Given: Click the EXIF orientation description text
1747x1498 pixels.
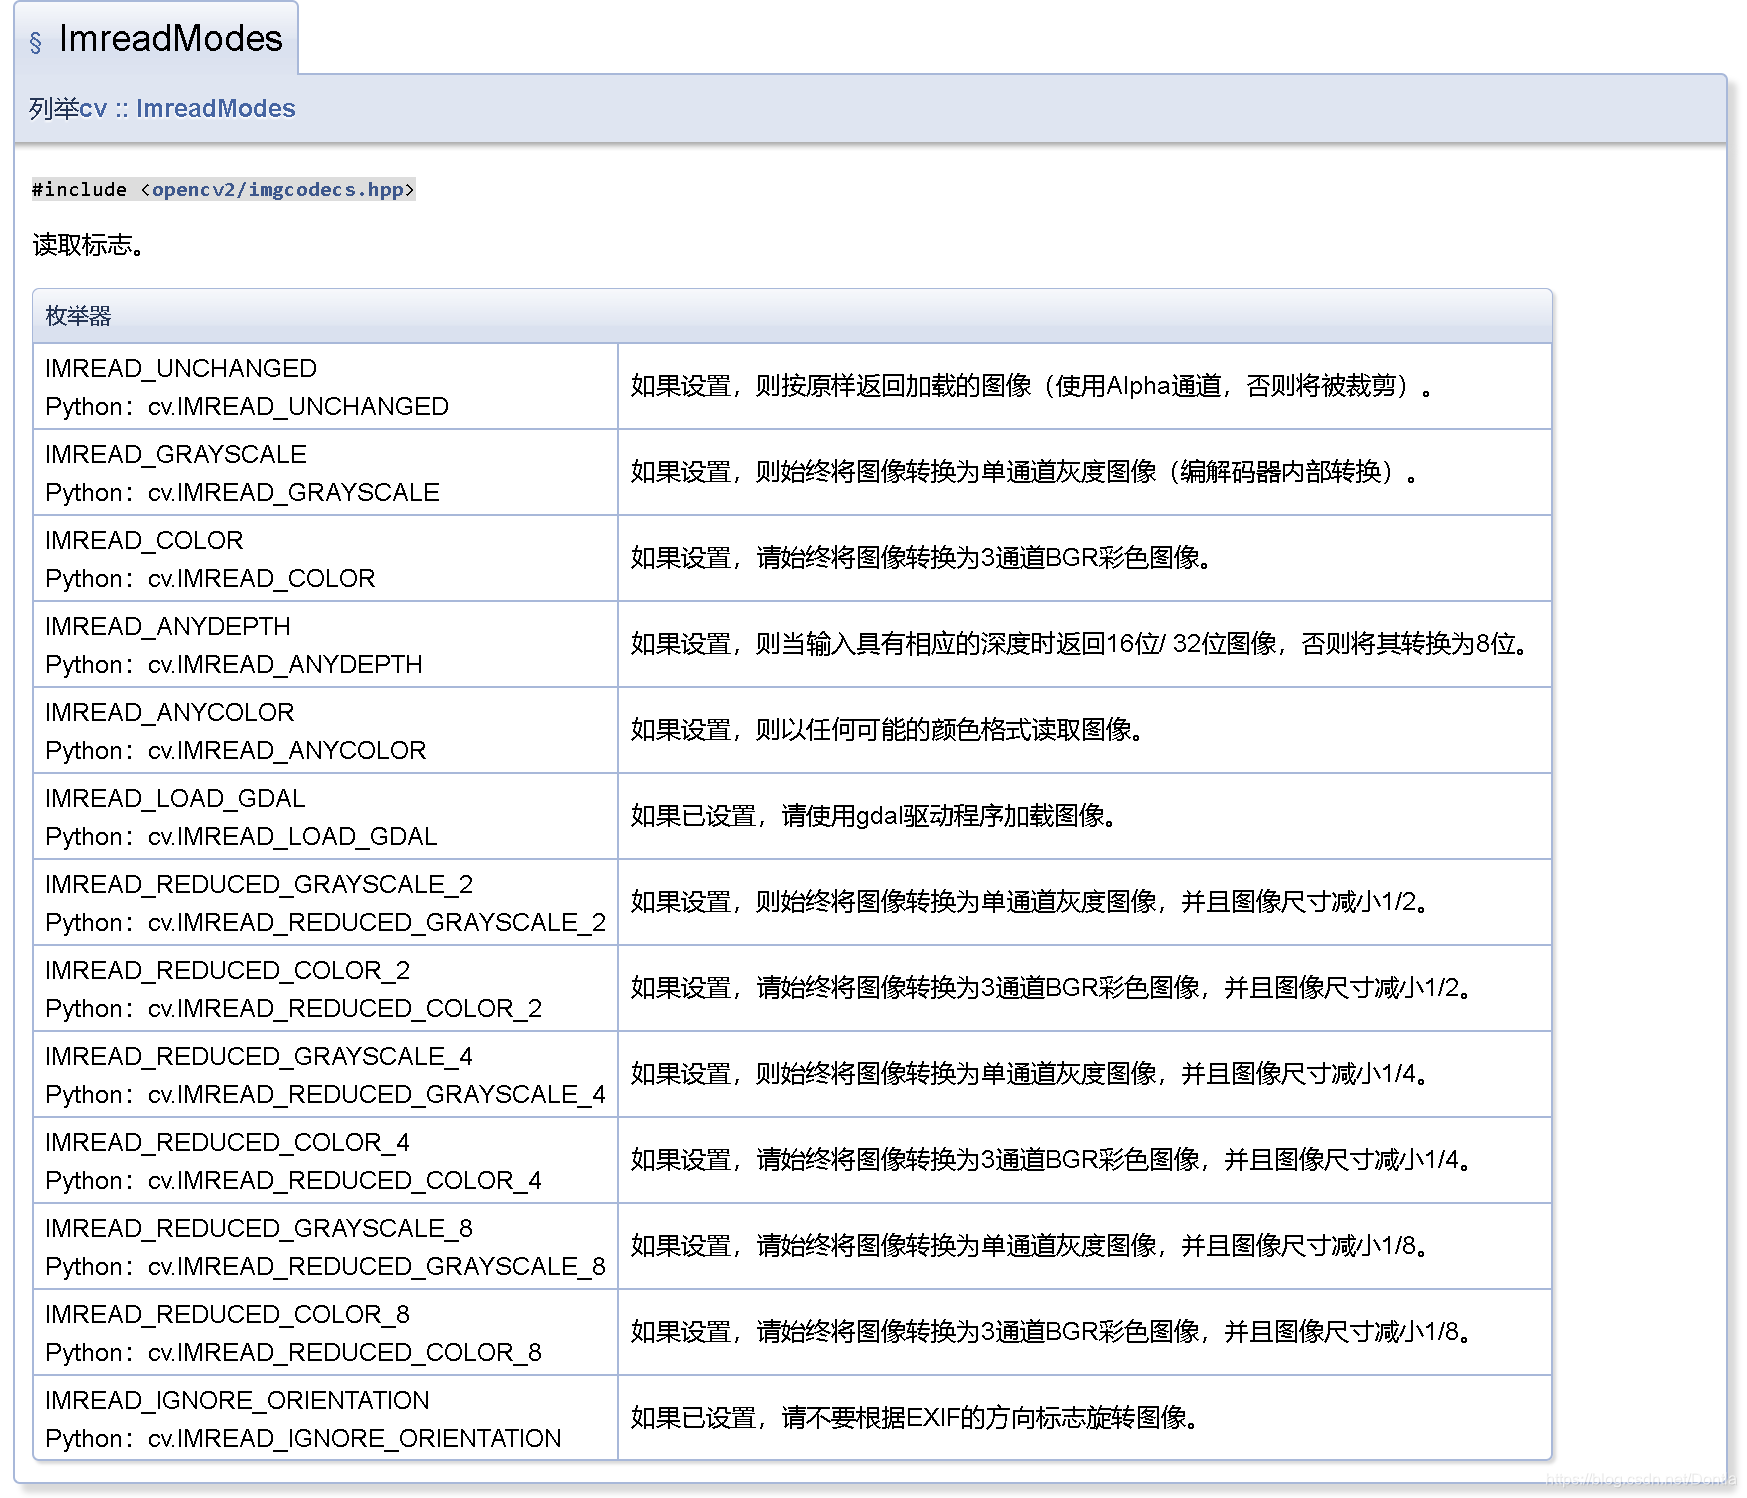Looking at the screenshot, I should [x=915, y=1418].
